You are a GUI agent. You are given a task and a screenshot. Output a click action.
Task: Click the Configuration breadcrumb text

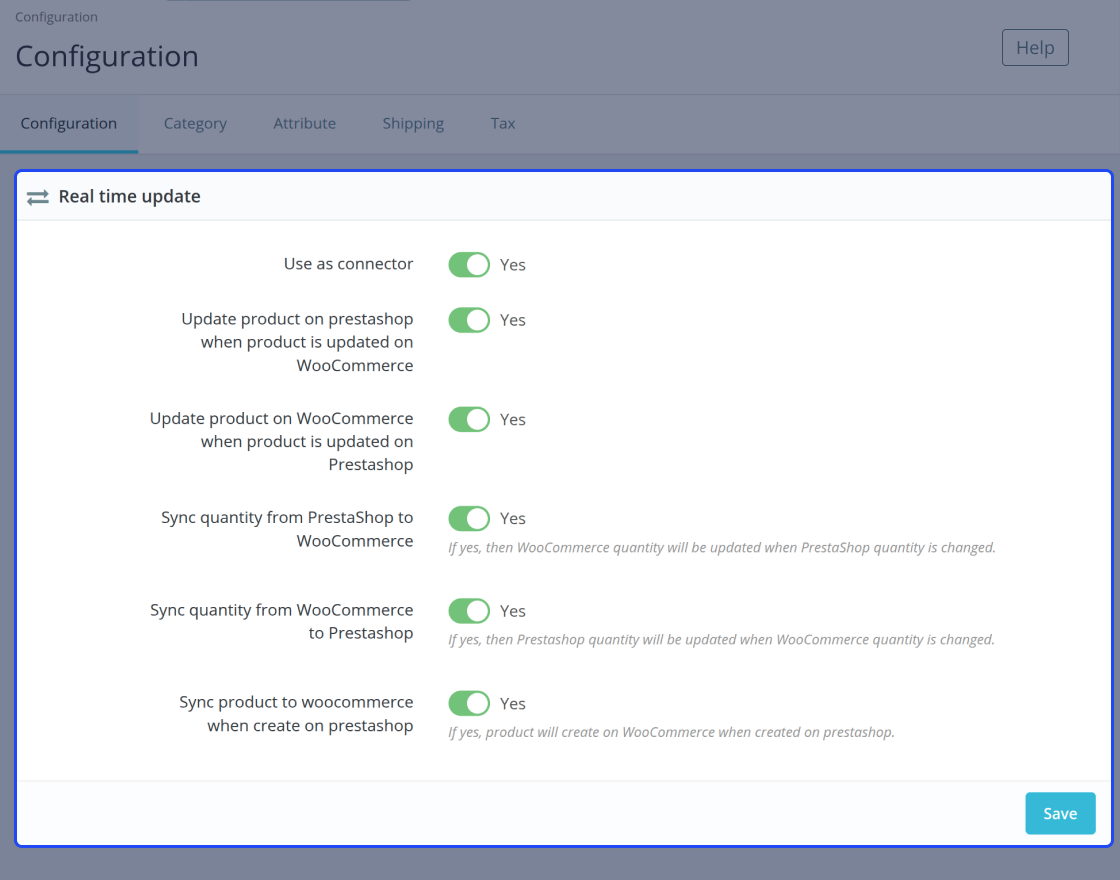[56, 17]
